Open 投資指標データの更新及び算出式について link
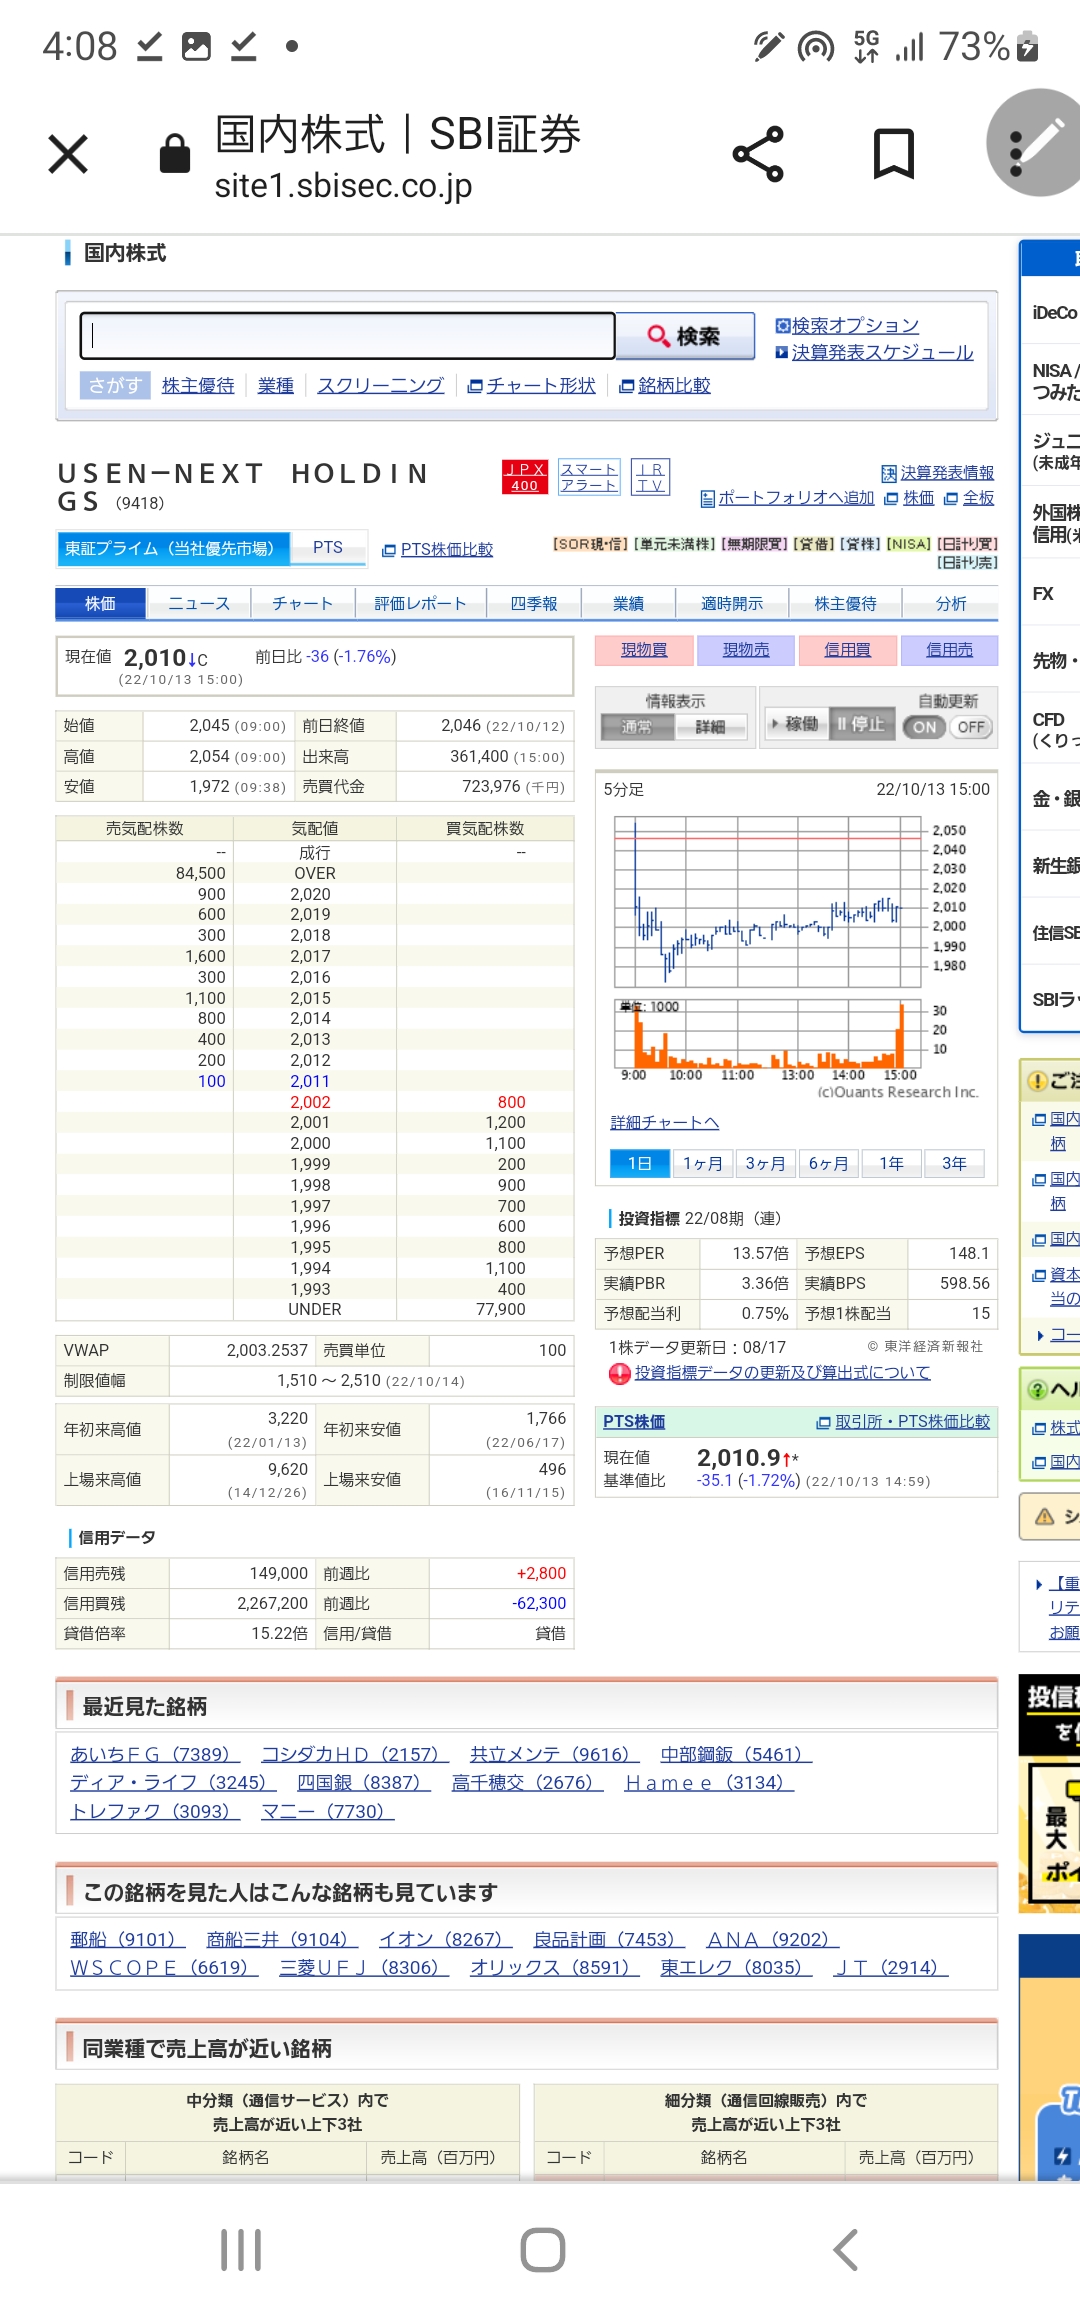1080x2316 pixels. pyautogui.click(x=782, y=1373)
